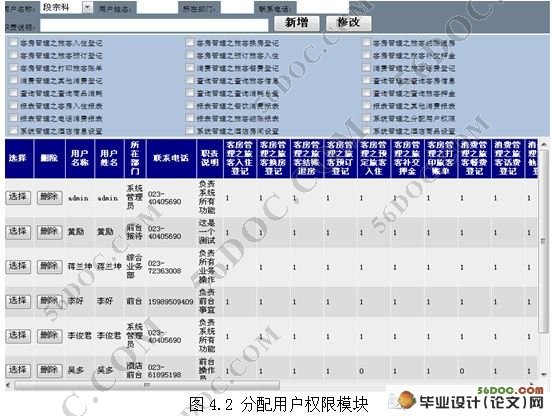Select the 蒋兰坤 row with 选择
The height and width of the screenshot is (416, 552).
tap(18, 266)
